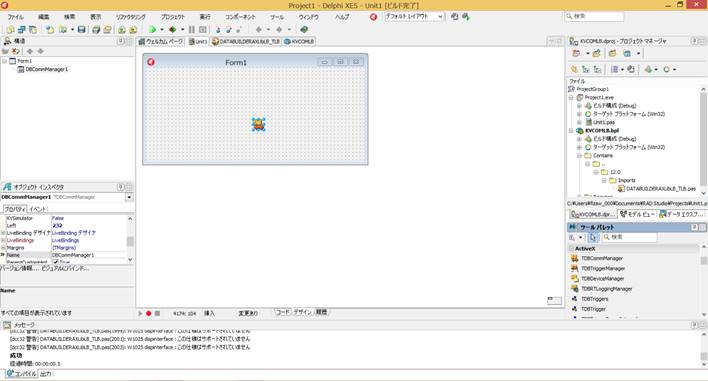The image size is (708, 381).
Task: Collapse the Contains folder in project tree
Action: tap(579, 155)
